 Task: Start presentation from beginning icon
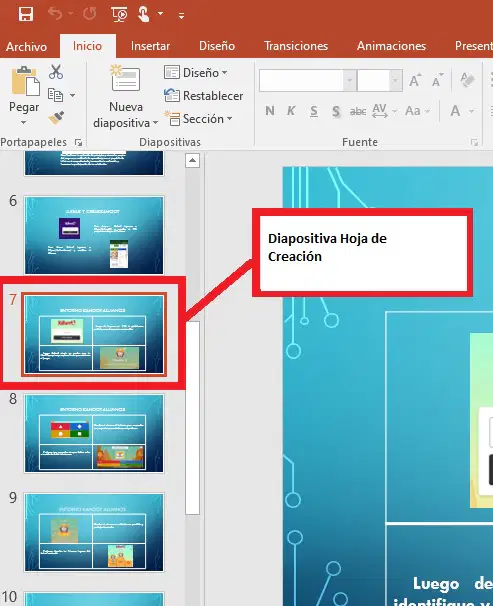[119, 14]
